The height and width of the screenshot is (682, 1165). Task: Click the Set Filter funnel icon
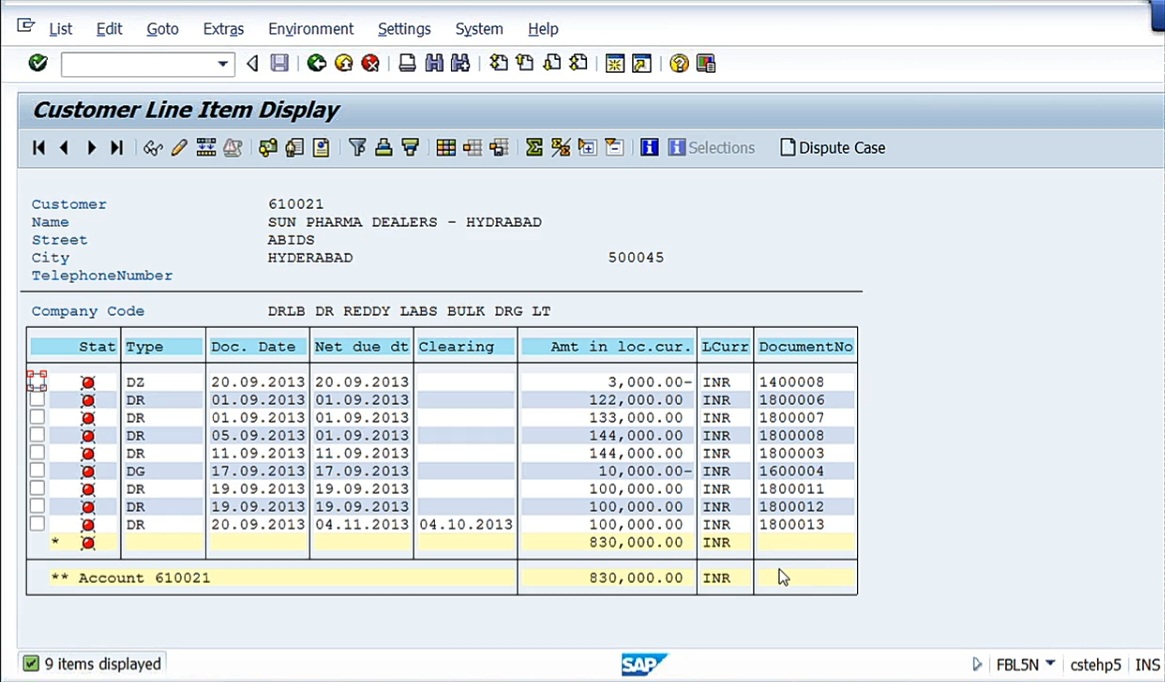357,148
